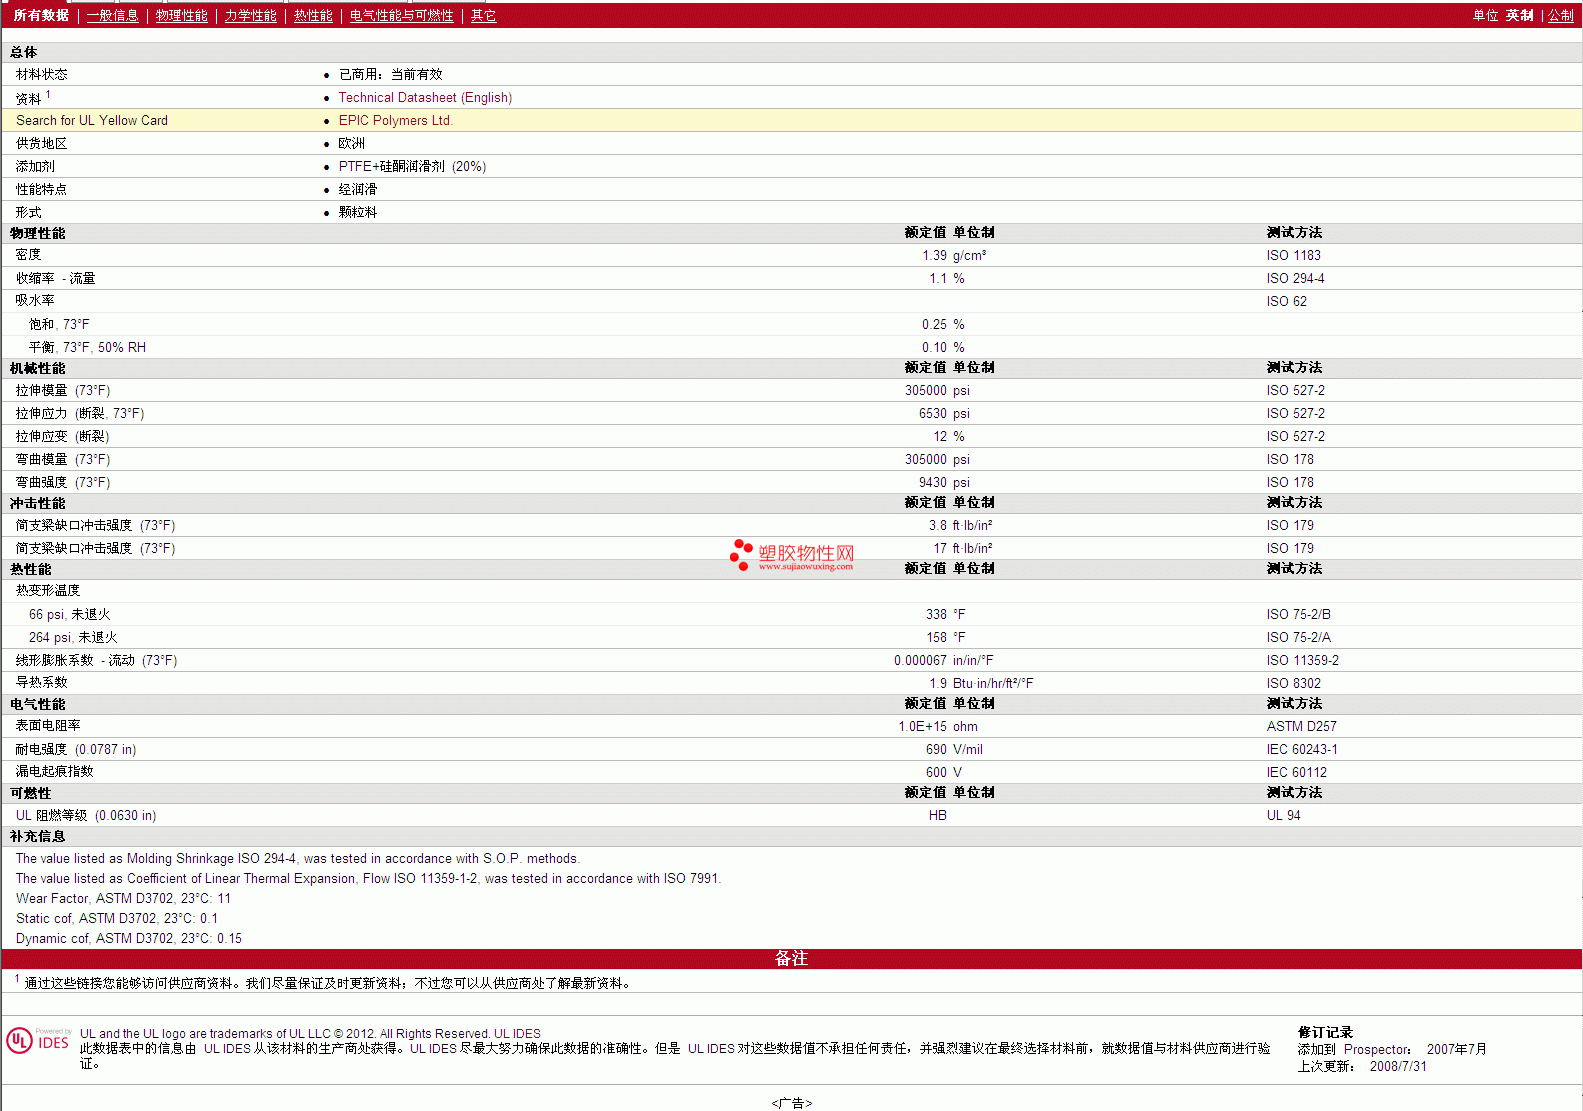Open Technical Datasheet (English) link
This screenshot has height=1111, width=1583.
(x=425, y=98)
